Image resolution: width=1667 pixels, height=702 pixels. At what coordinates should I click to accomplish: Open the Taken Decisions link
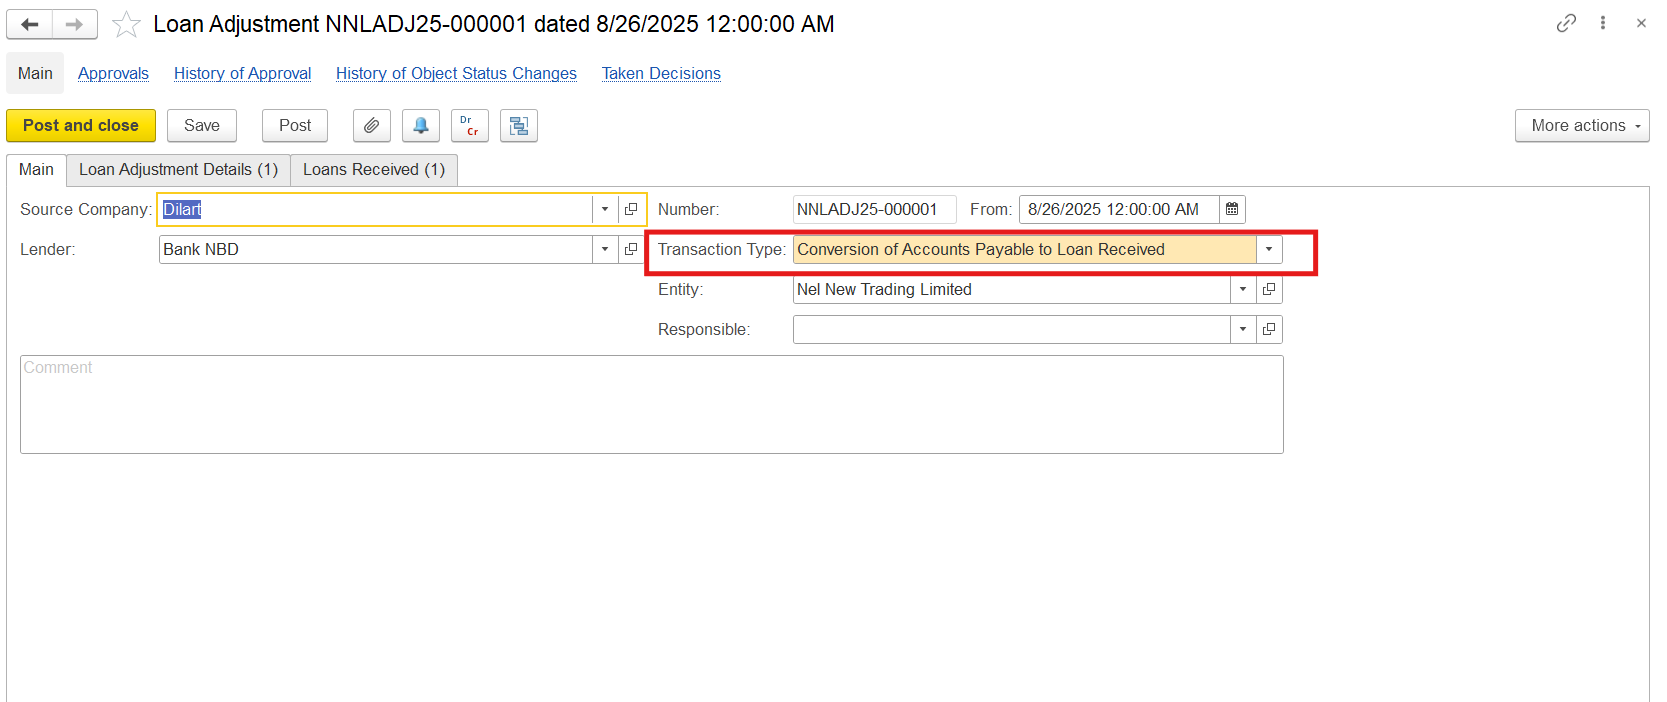(661, 73)
